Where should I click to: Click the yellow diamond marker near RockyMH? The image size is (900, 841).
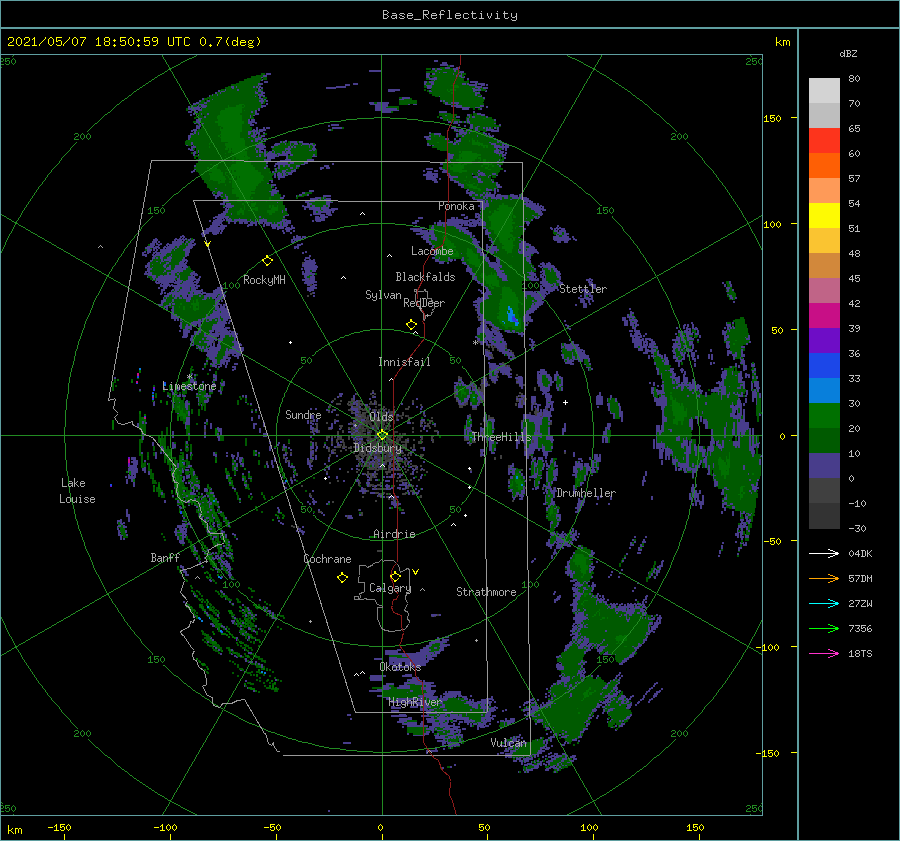click(x=267, y=261)
